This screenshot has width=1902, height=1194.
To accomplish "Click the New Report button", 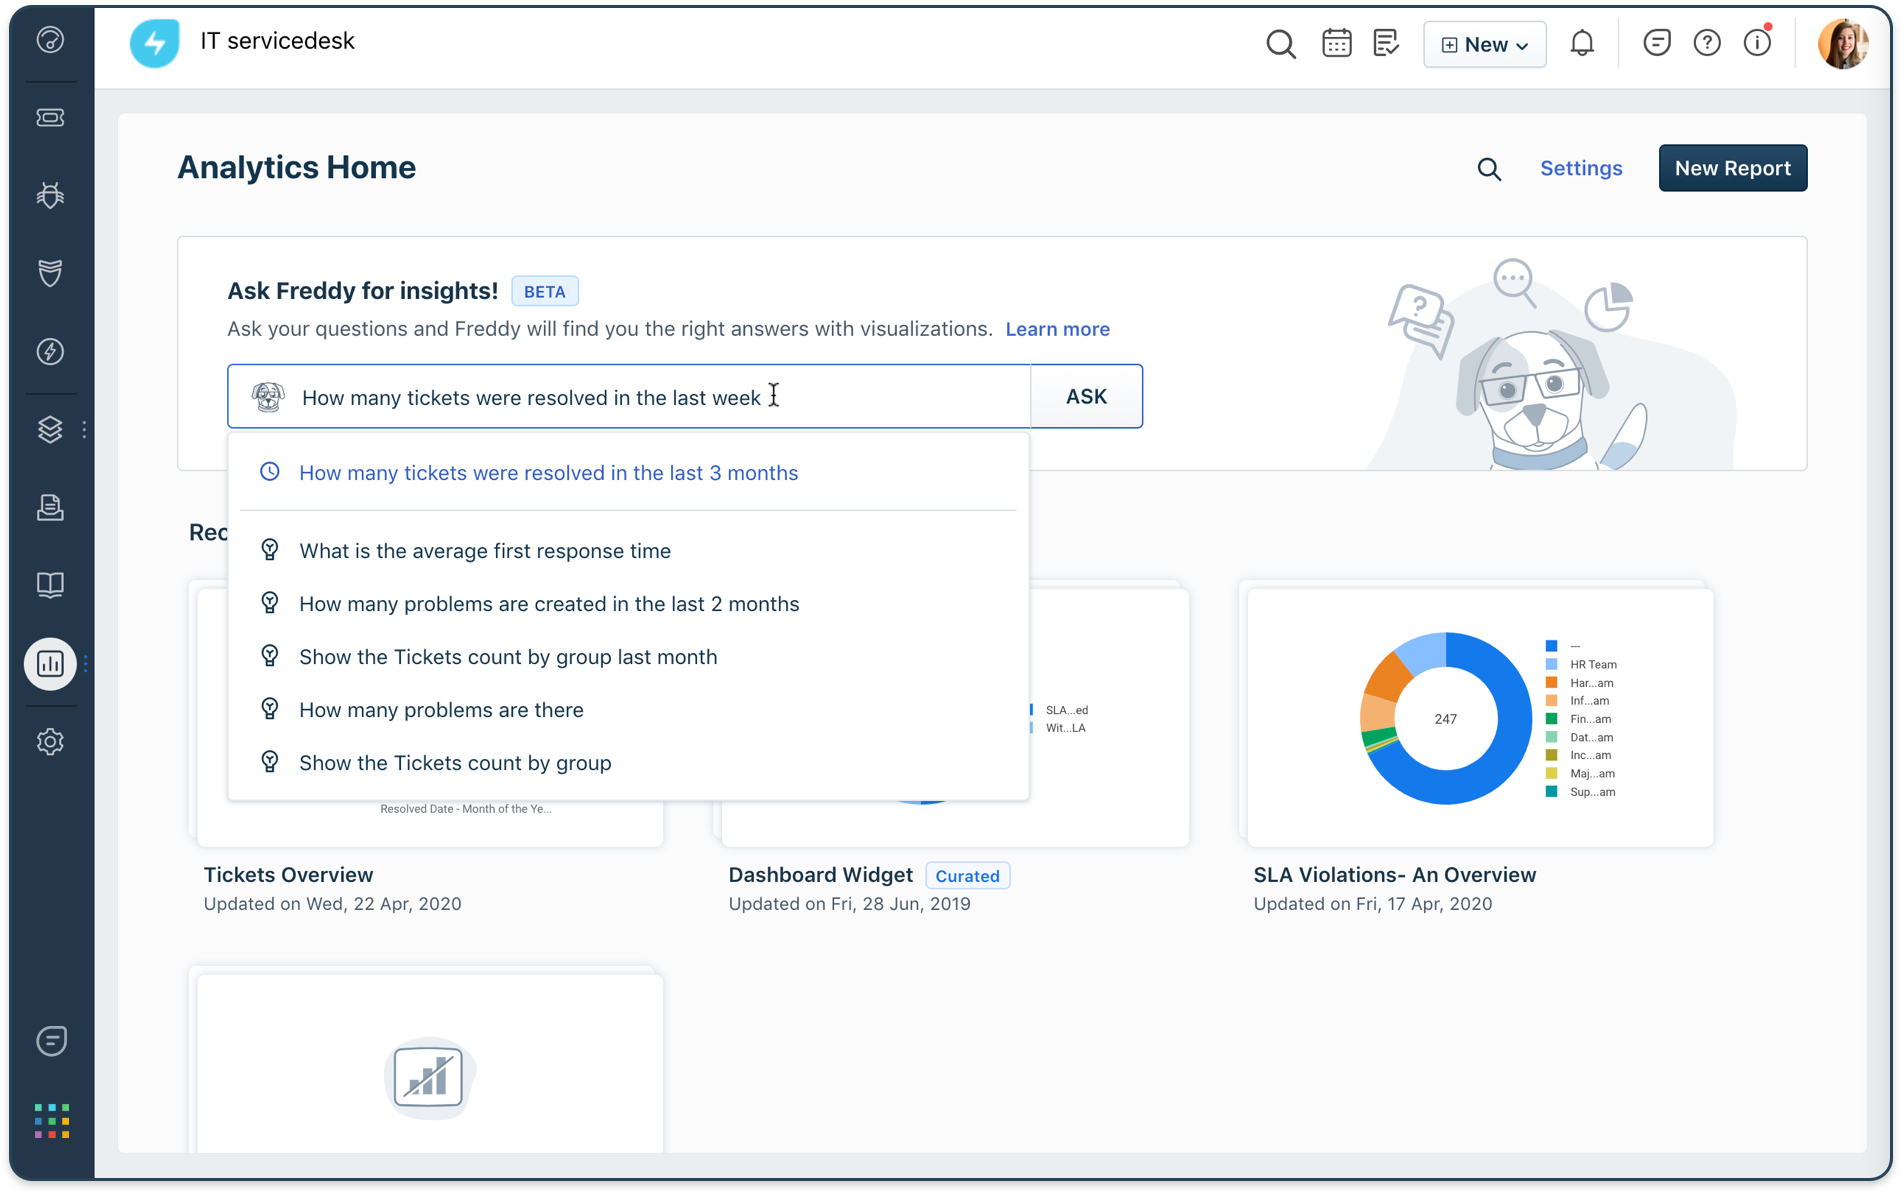I will [1732, 169].
